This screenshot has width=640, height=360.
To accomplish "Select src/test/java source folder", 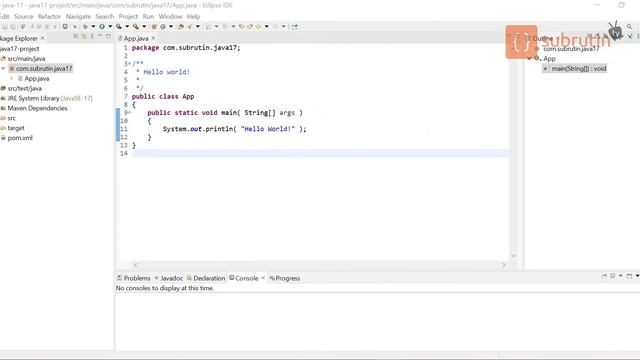I will [x=21, y=88].
